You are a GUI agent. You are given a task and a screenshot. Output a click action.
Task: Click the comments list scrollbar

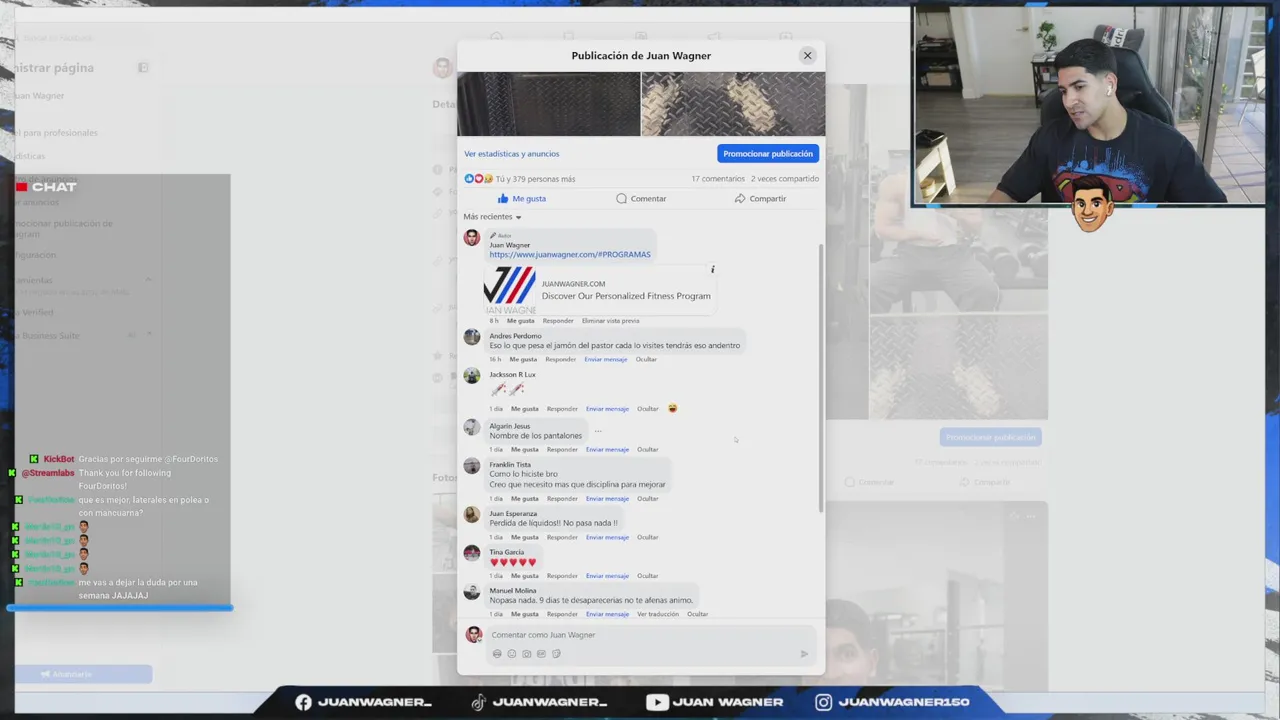[x=821, y=380]
